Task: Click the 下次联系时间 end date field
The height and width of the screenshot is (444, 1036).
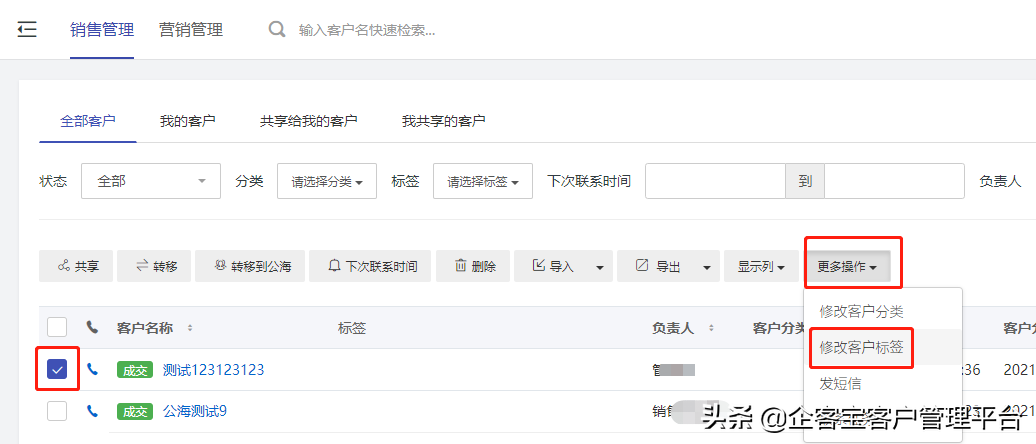Action: (x=894, y=181)
